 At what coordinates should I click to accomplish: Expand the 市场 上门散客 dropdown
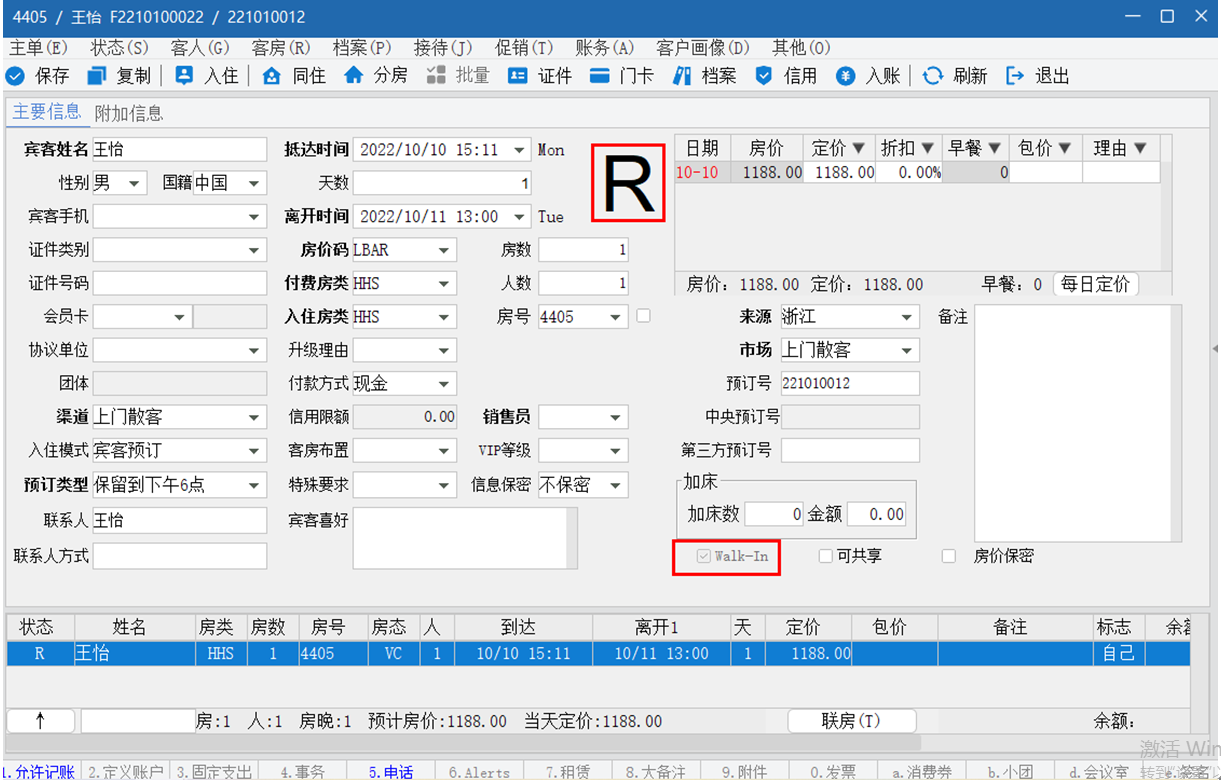point(907,350)
